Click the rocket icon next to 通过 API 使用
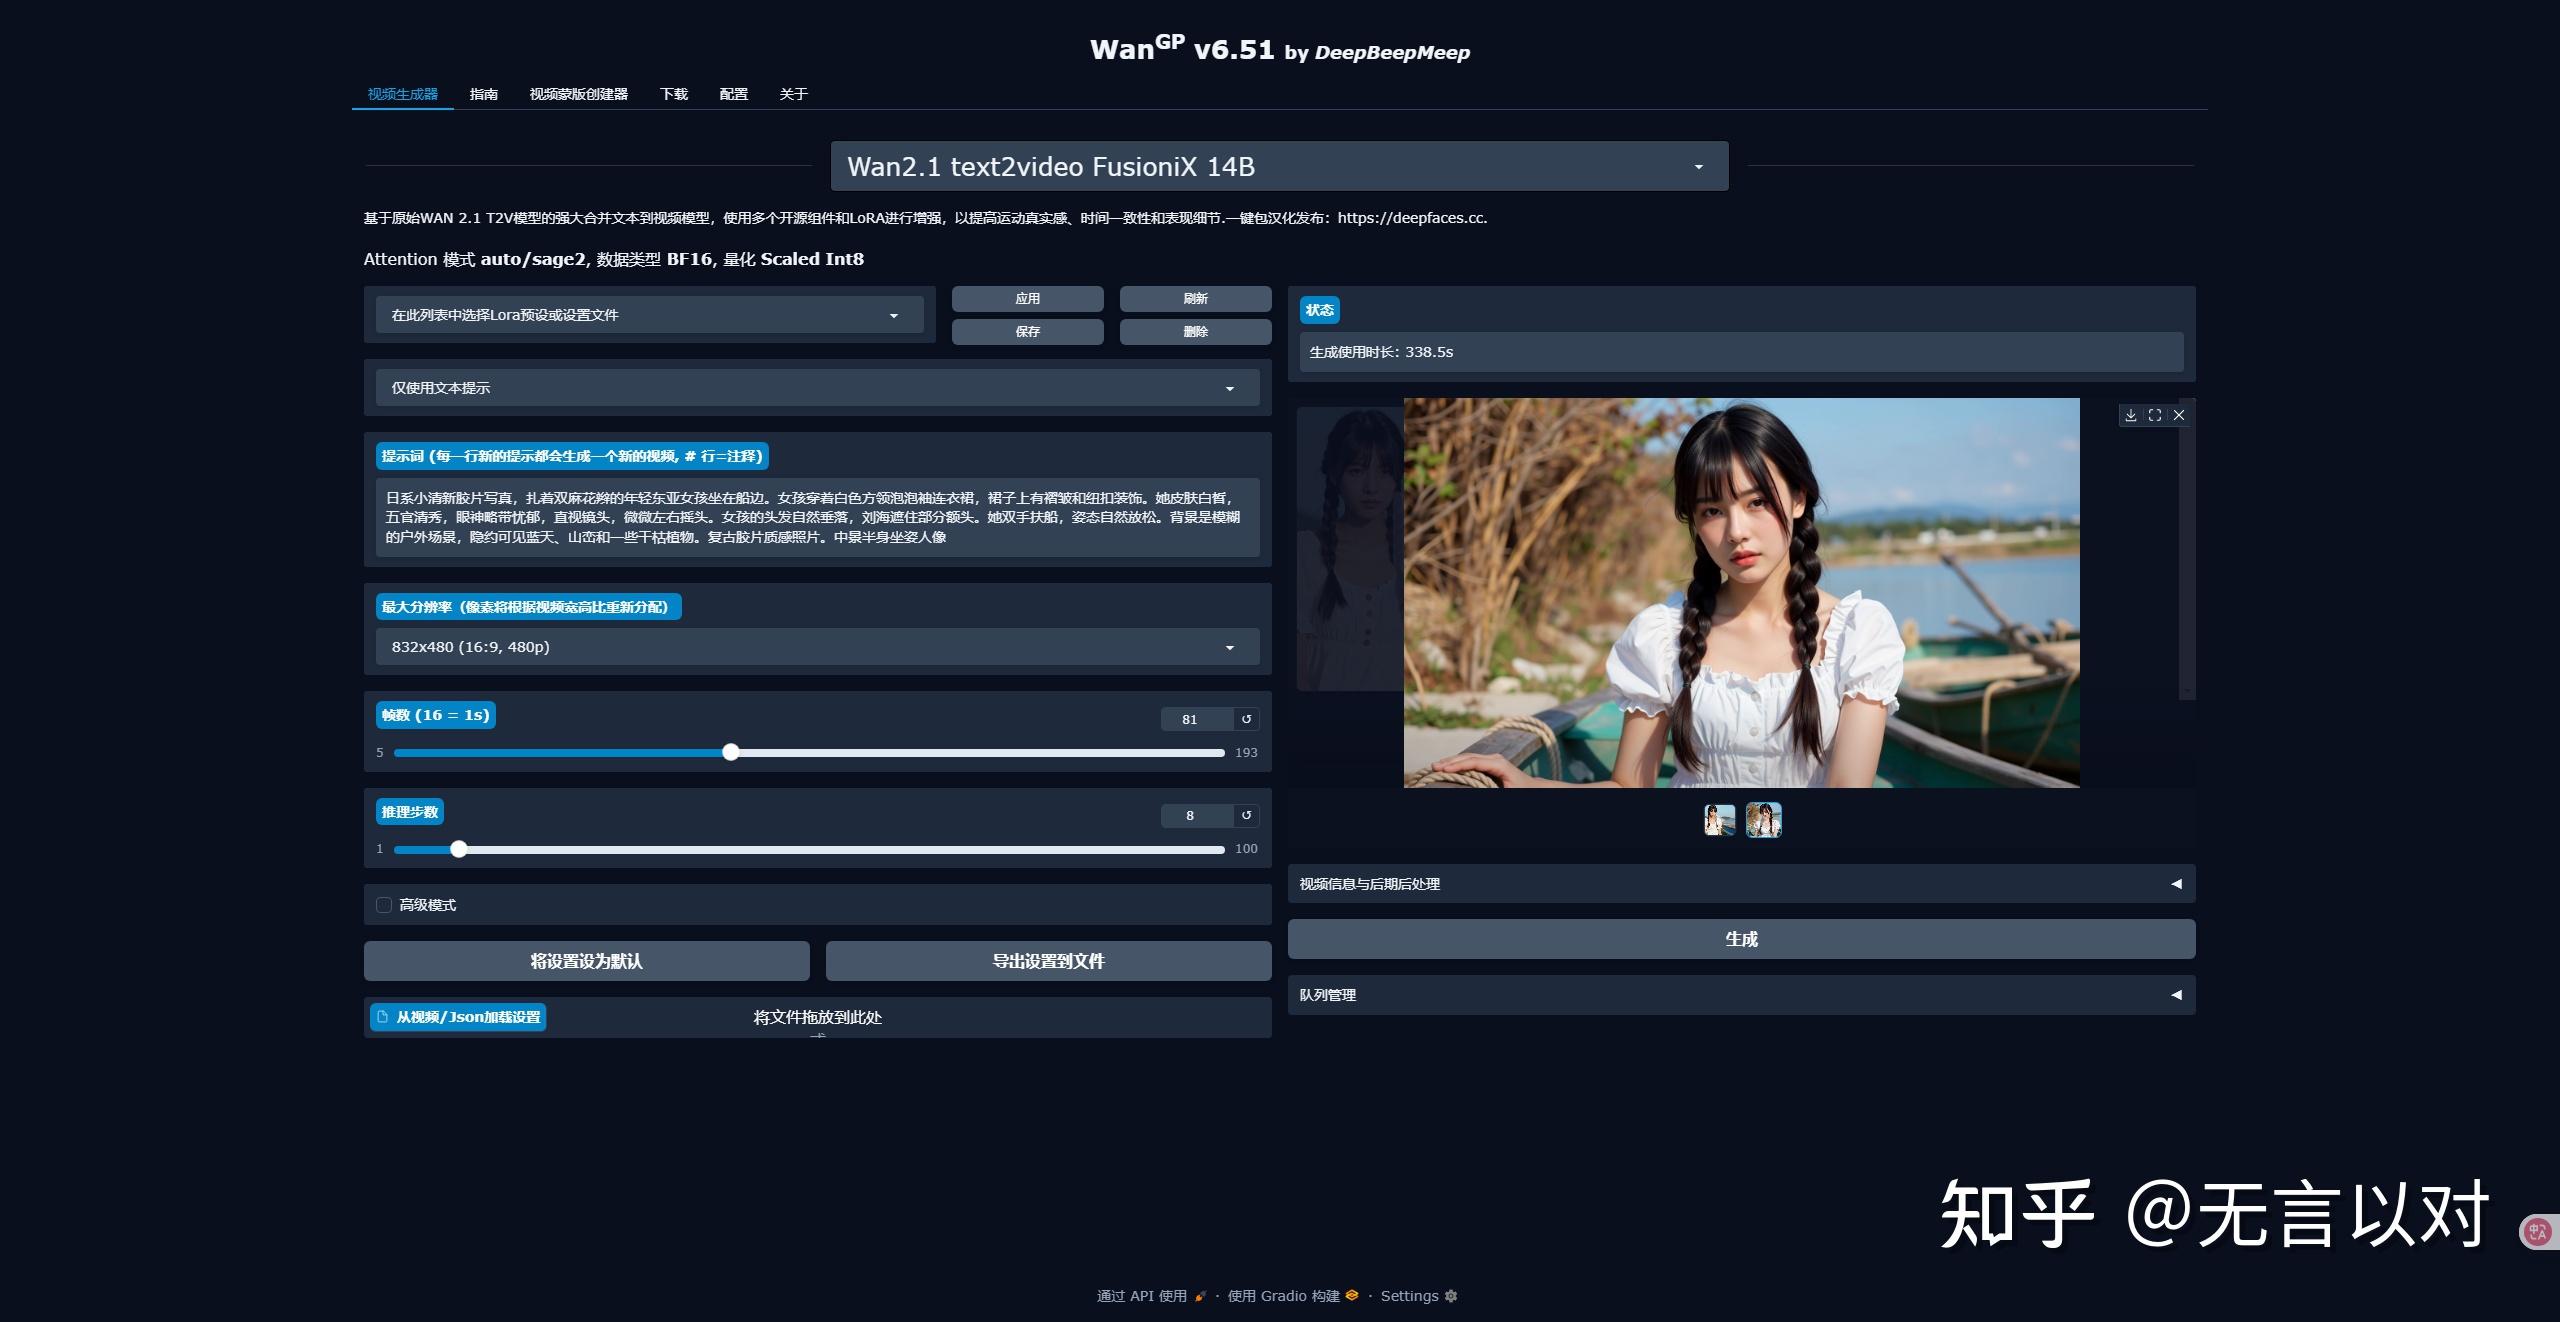2560x1322 pixels. coord(1201,1296)
